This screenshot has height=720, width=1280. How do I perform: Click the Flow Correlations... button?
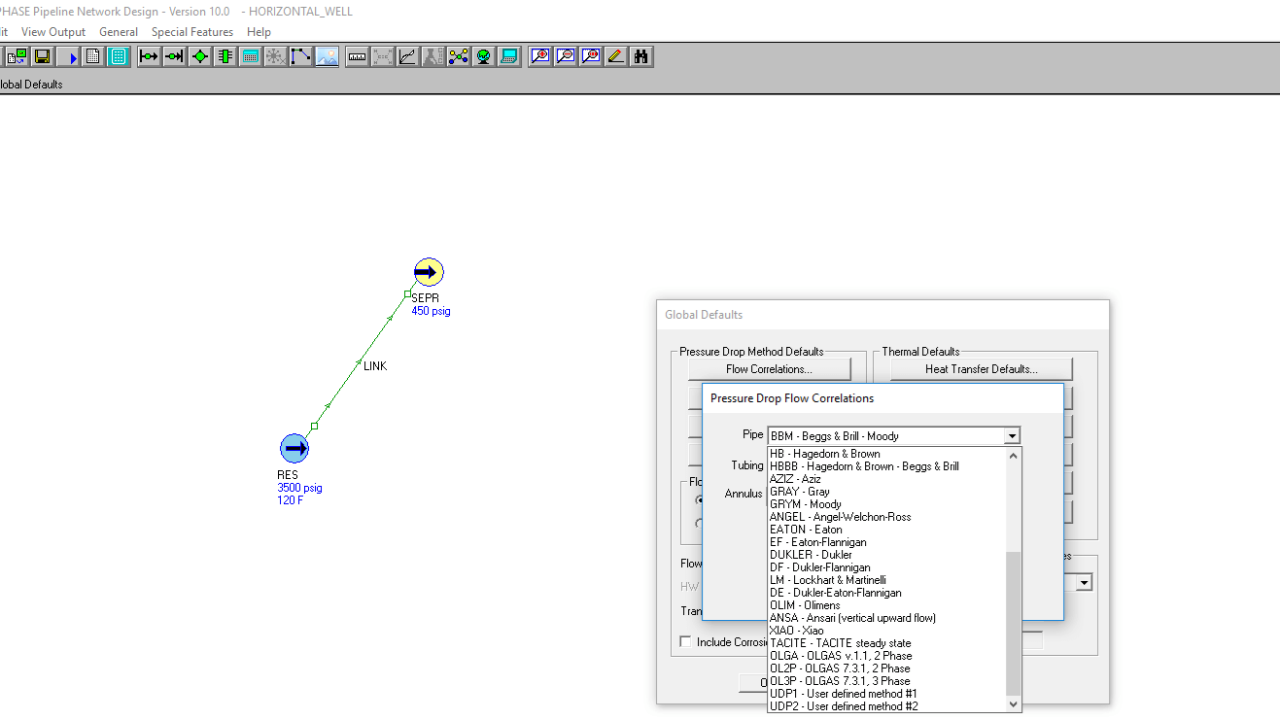click(769, 369)
